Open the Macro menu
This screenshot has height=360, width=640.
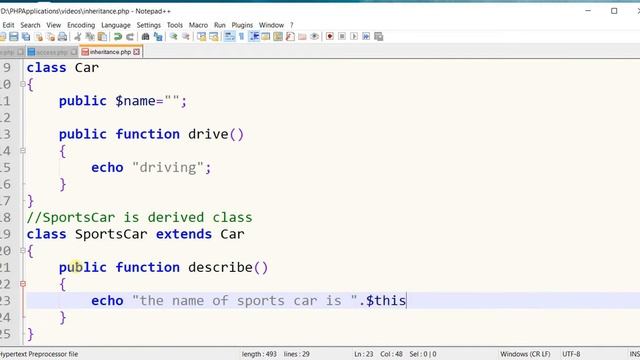coord(198,25)
